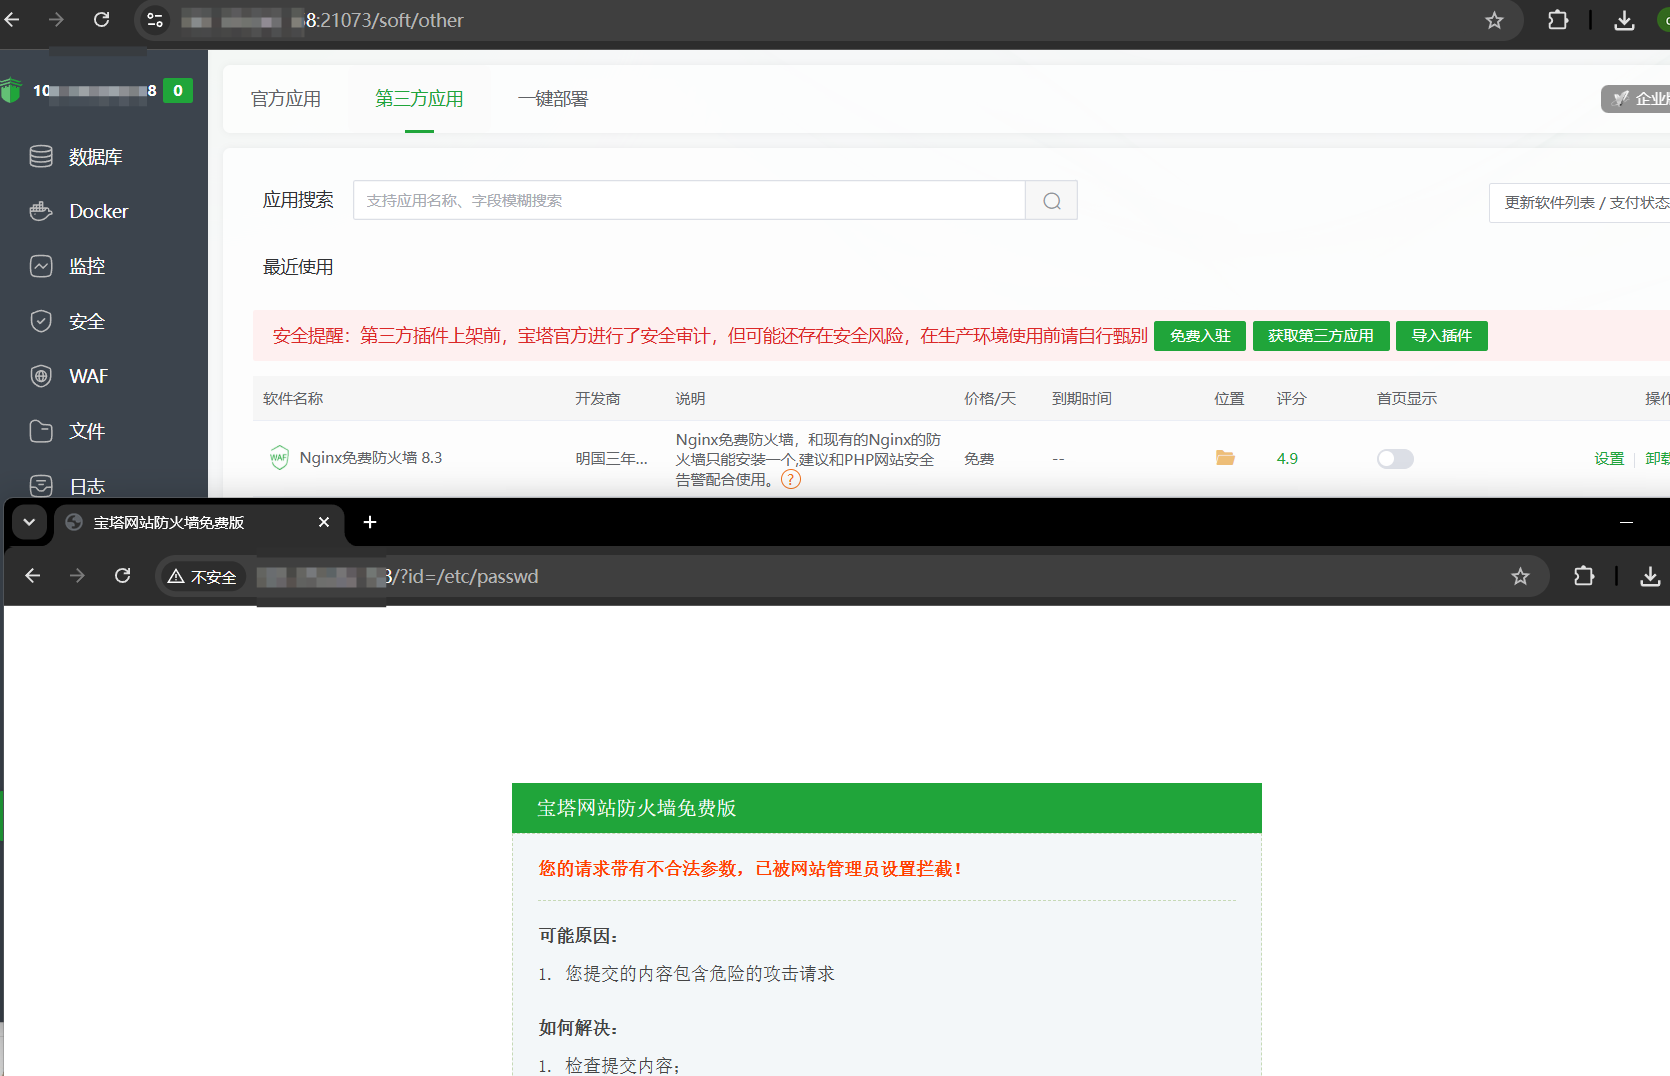Click 更新软件列表 / 支付状态 button
The image size is (1670, 1076).
1582,202
